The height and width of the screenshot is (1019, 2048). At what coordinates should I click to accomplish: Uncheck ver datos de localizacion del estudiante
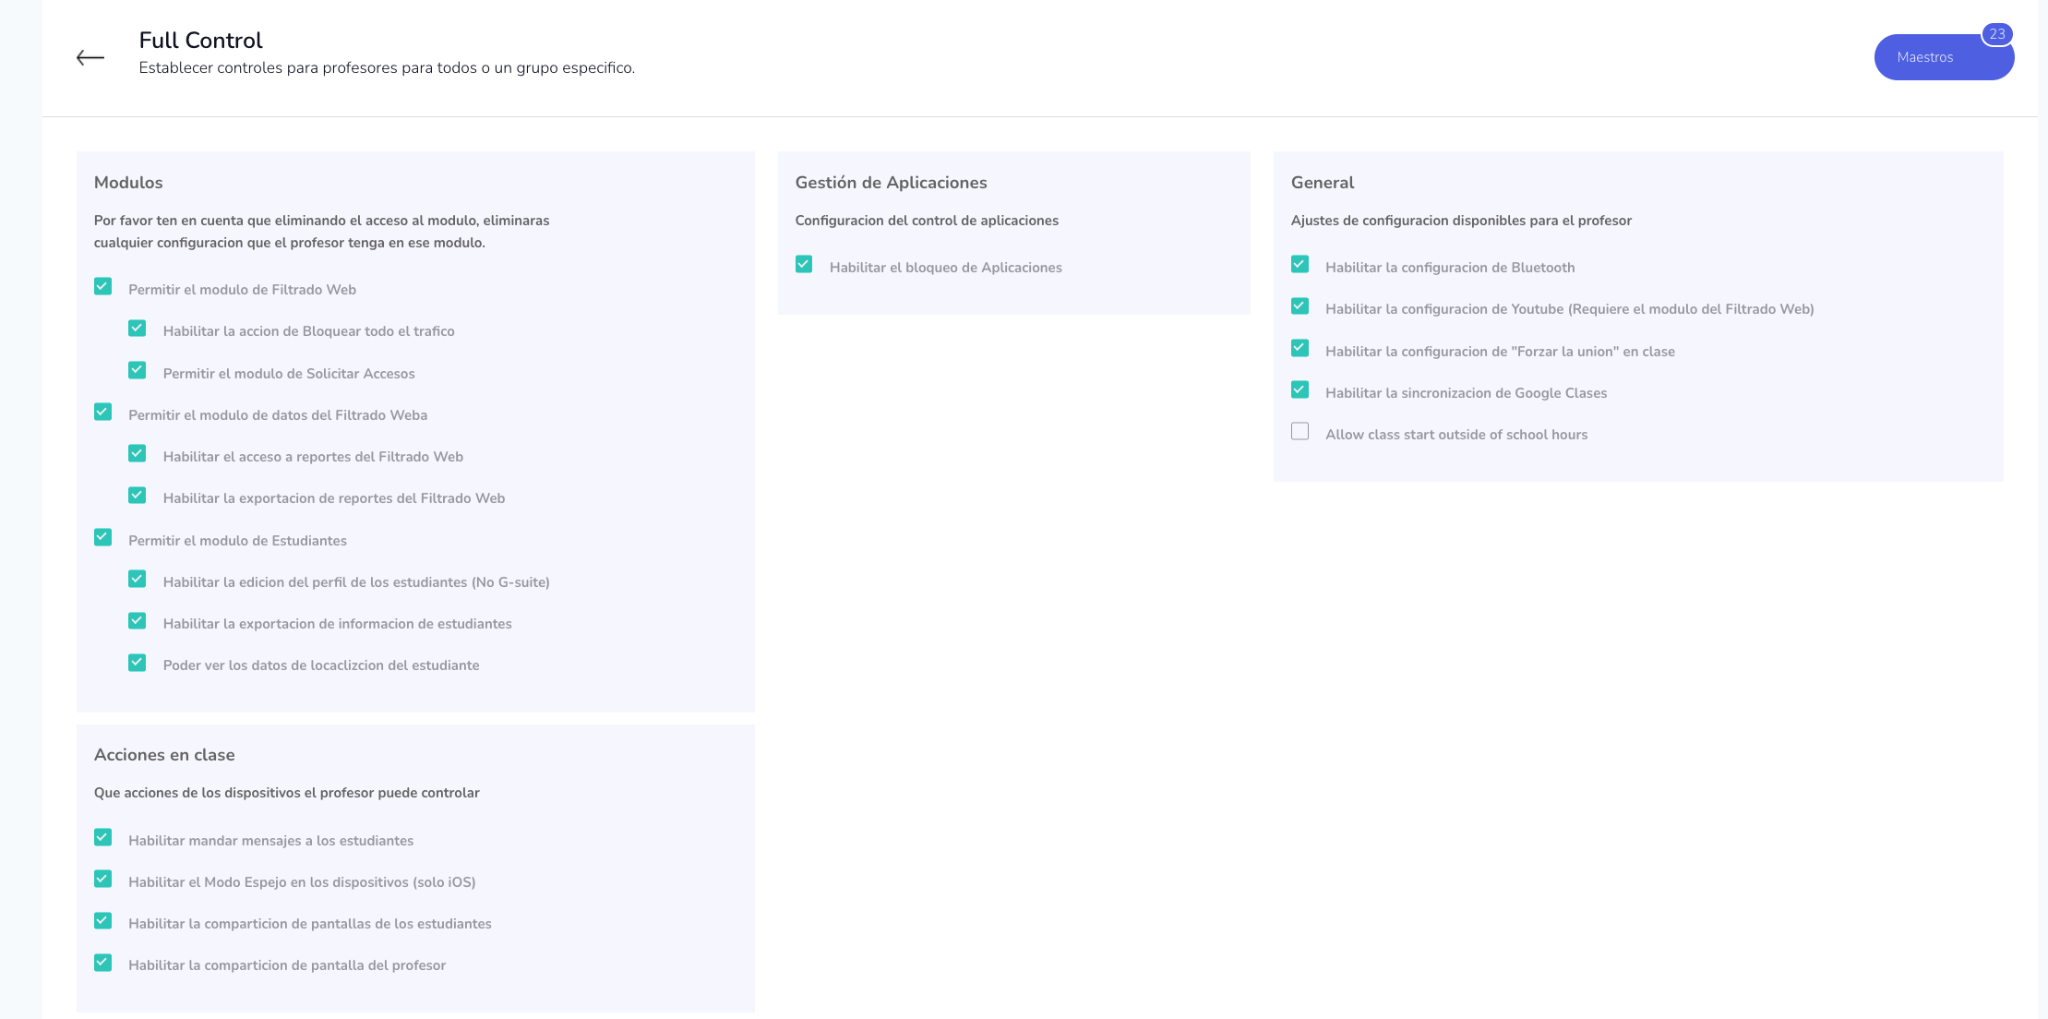[137, 663]
